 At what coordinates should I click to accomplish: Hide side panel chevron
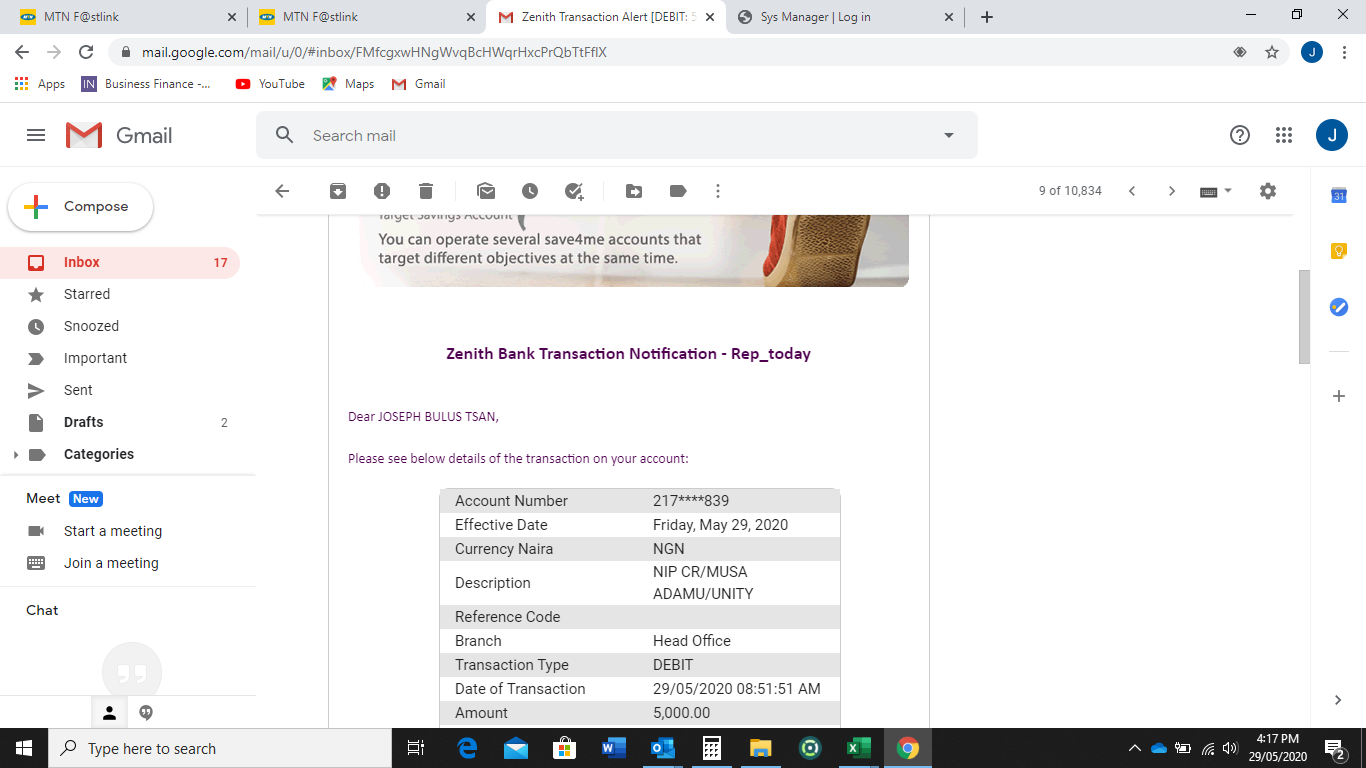[x=1339, y=700]
